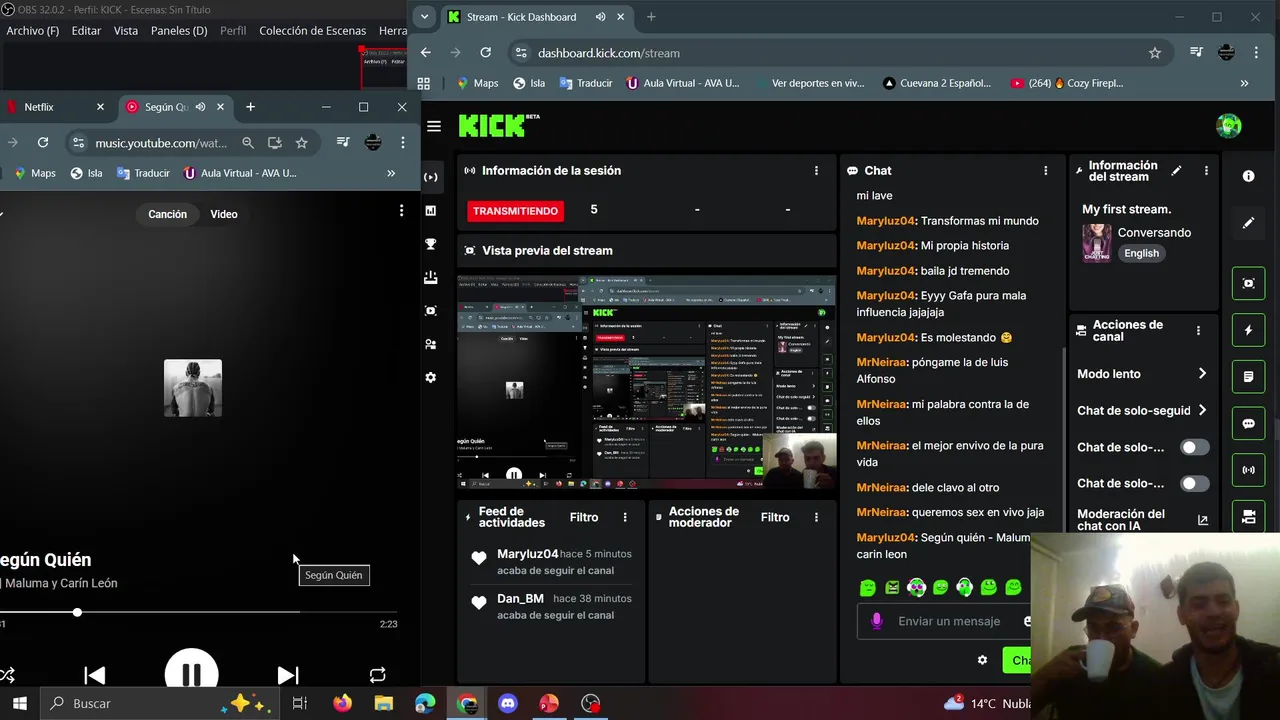Edit Información del stream with pencil icon
The image size is (1280, 720).
click(1176, 171)
